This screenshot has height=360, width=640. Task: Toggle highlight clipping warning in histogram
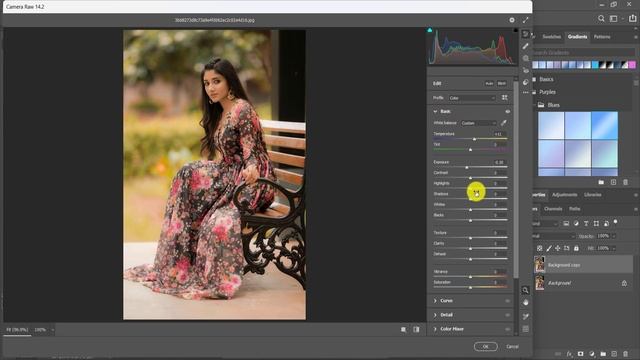516,30
